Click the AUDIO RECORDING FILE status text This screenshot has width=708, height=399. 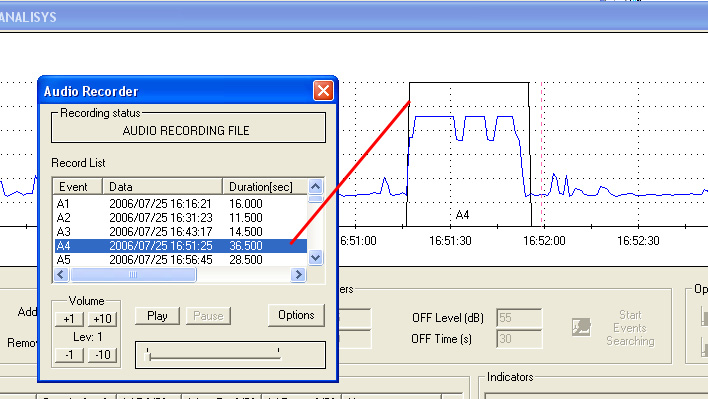coord(186,131)
